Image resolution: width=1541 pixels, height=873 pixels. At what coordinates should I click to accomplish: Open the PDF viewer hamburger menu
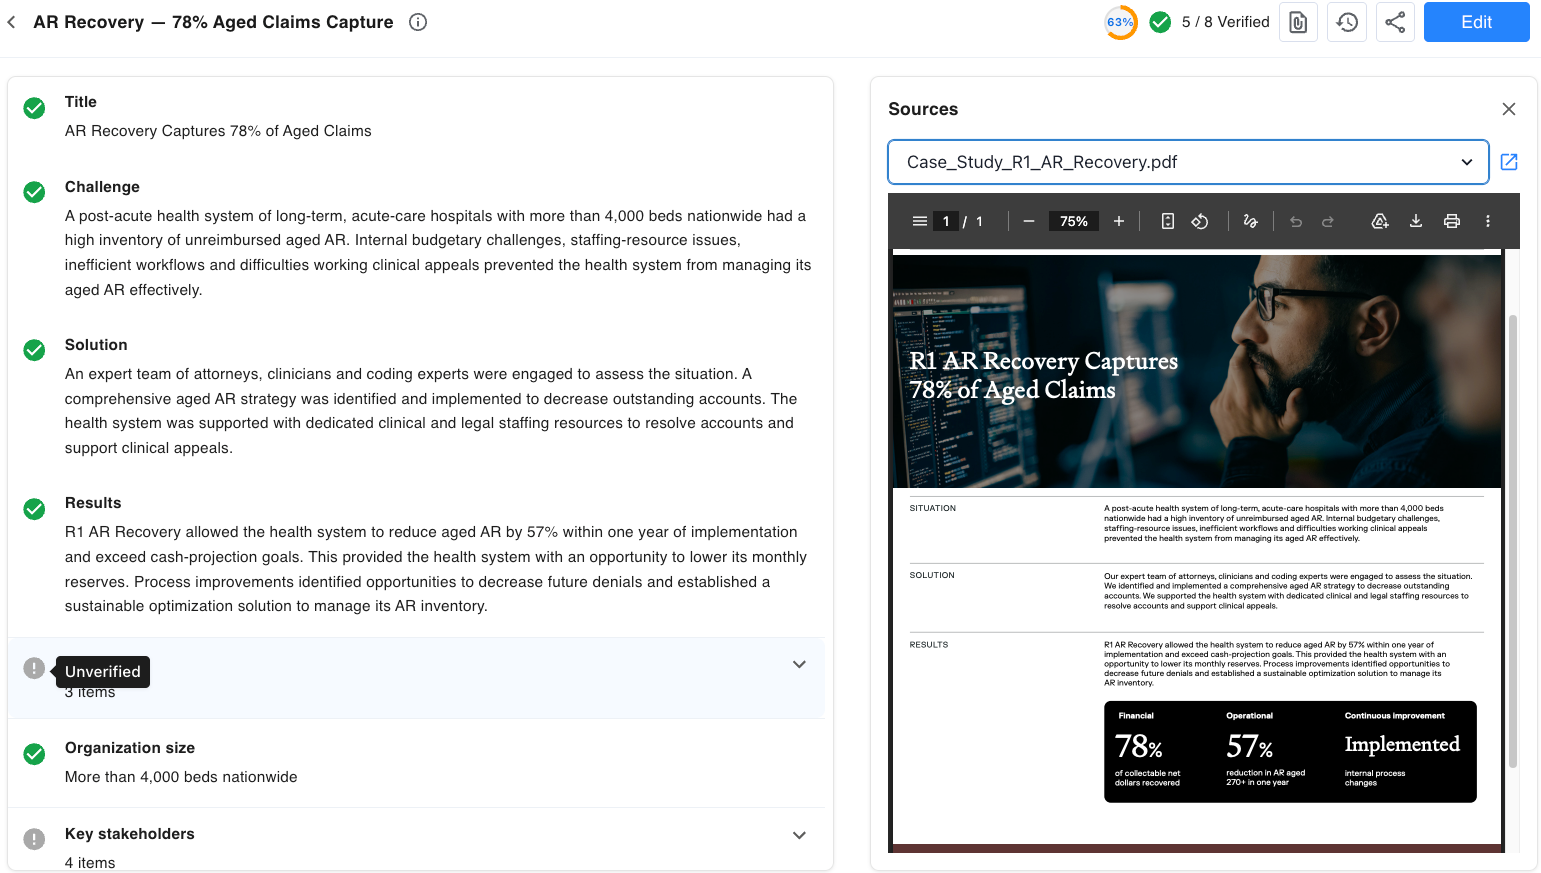pyautogui.click(x=919, y=221)
